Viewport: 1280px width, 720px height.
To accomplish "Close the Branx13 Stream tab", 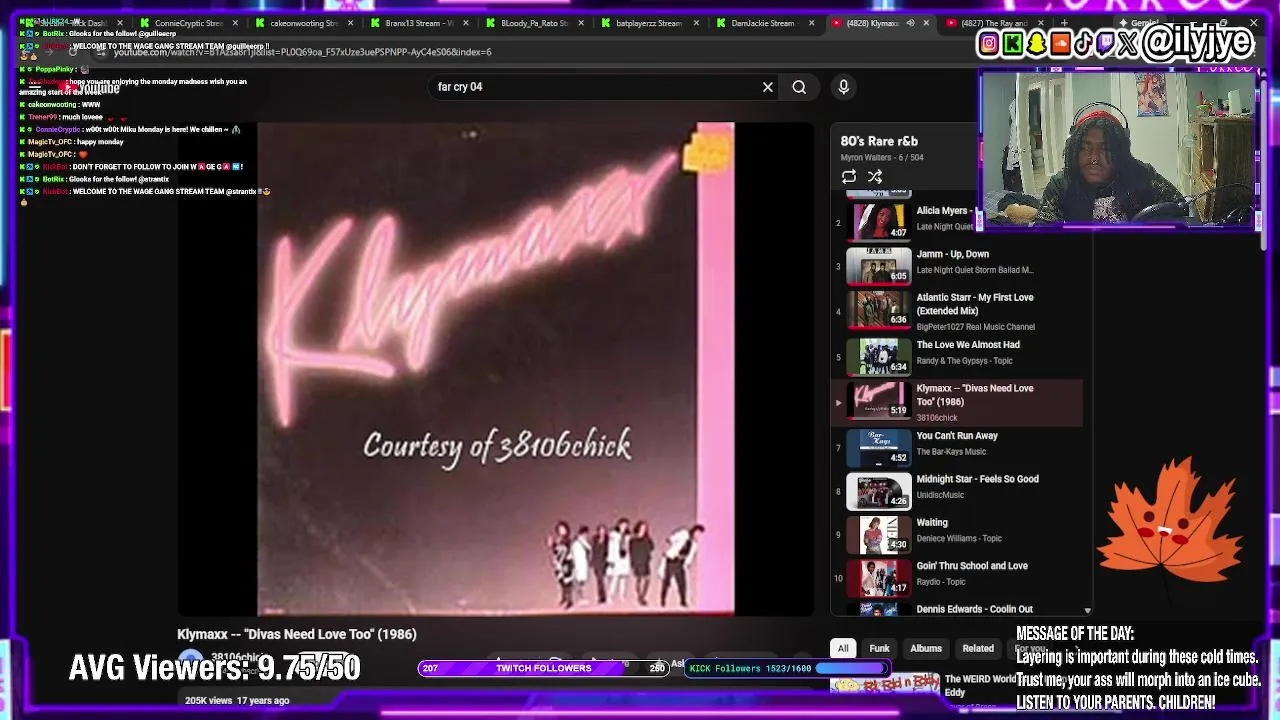I will (x=465, y=23).
